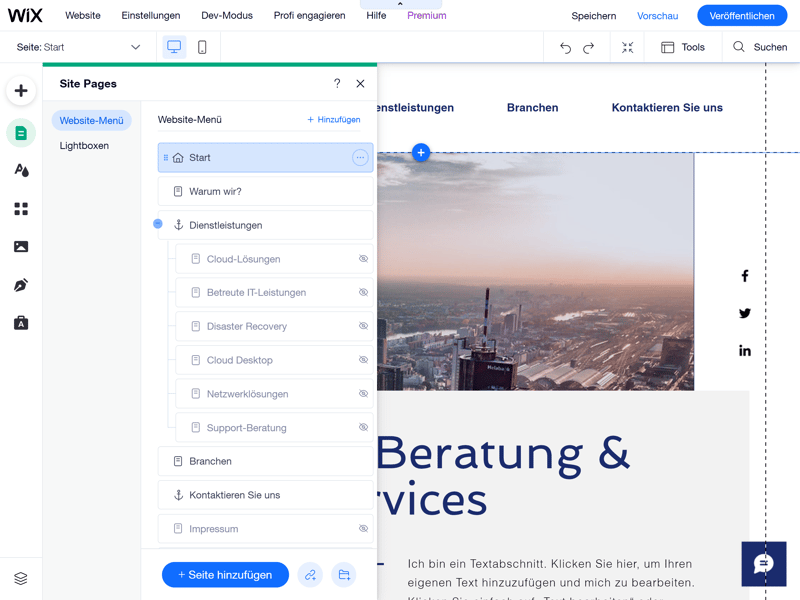The height and width of the screenshot is (600, 800).
Task: Select the Start page row
Action: point(265,158)
